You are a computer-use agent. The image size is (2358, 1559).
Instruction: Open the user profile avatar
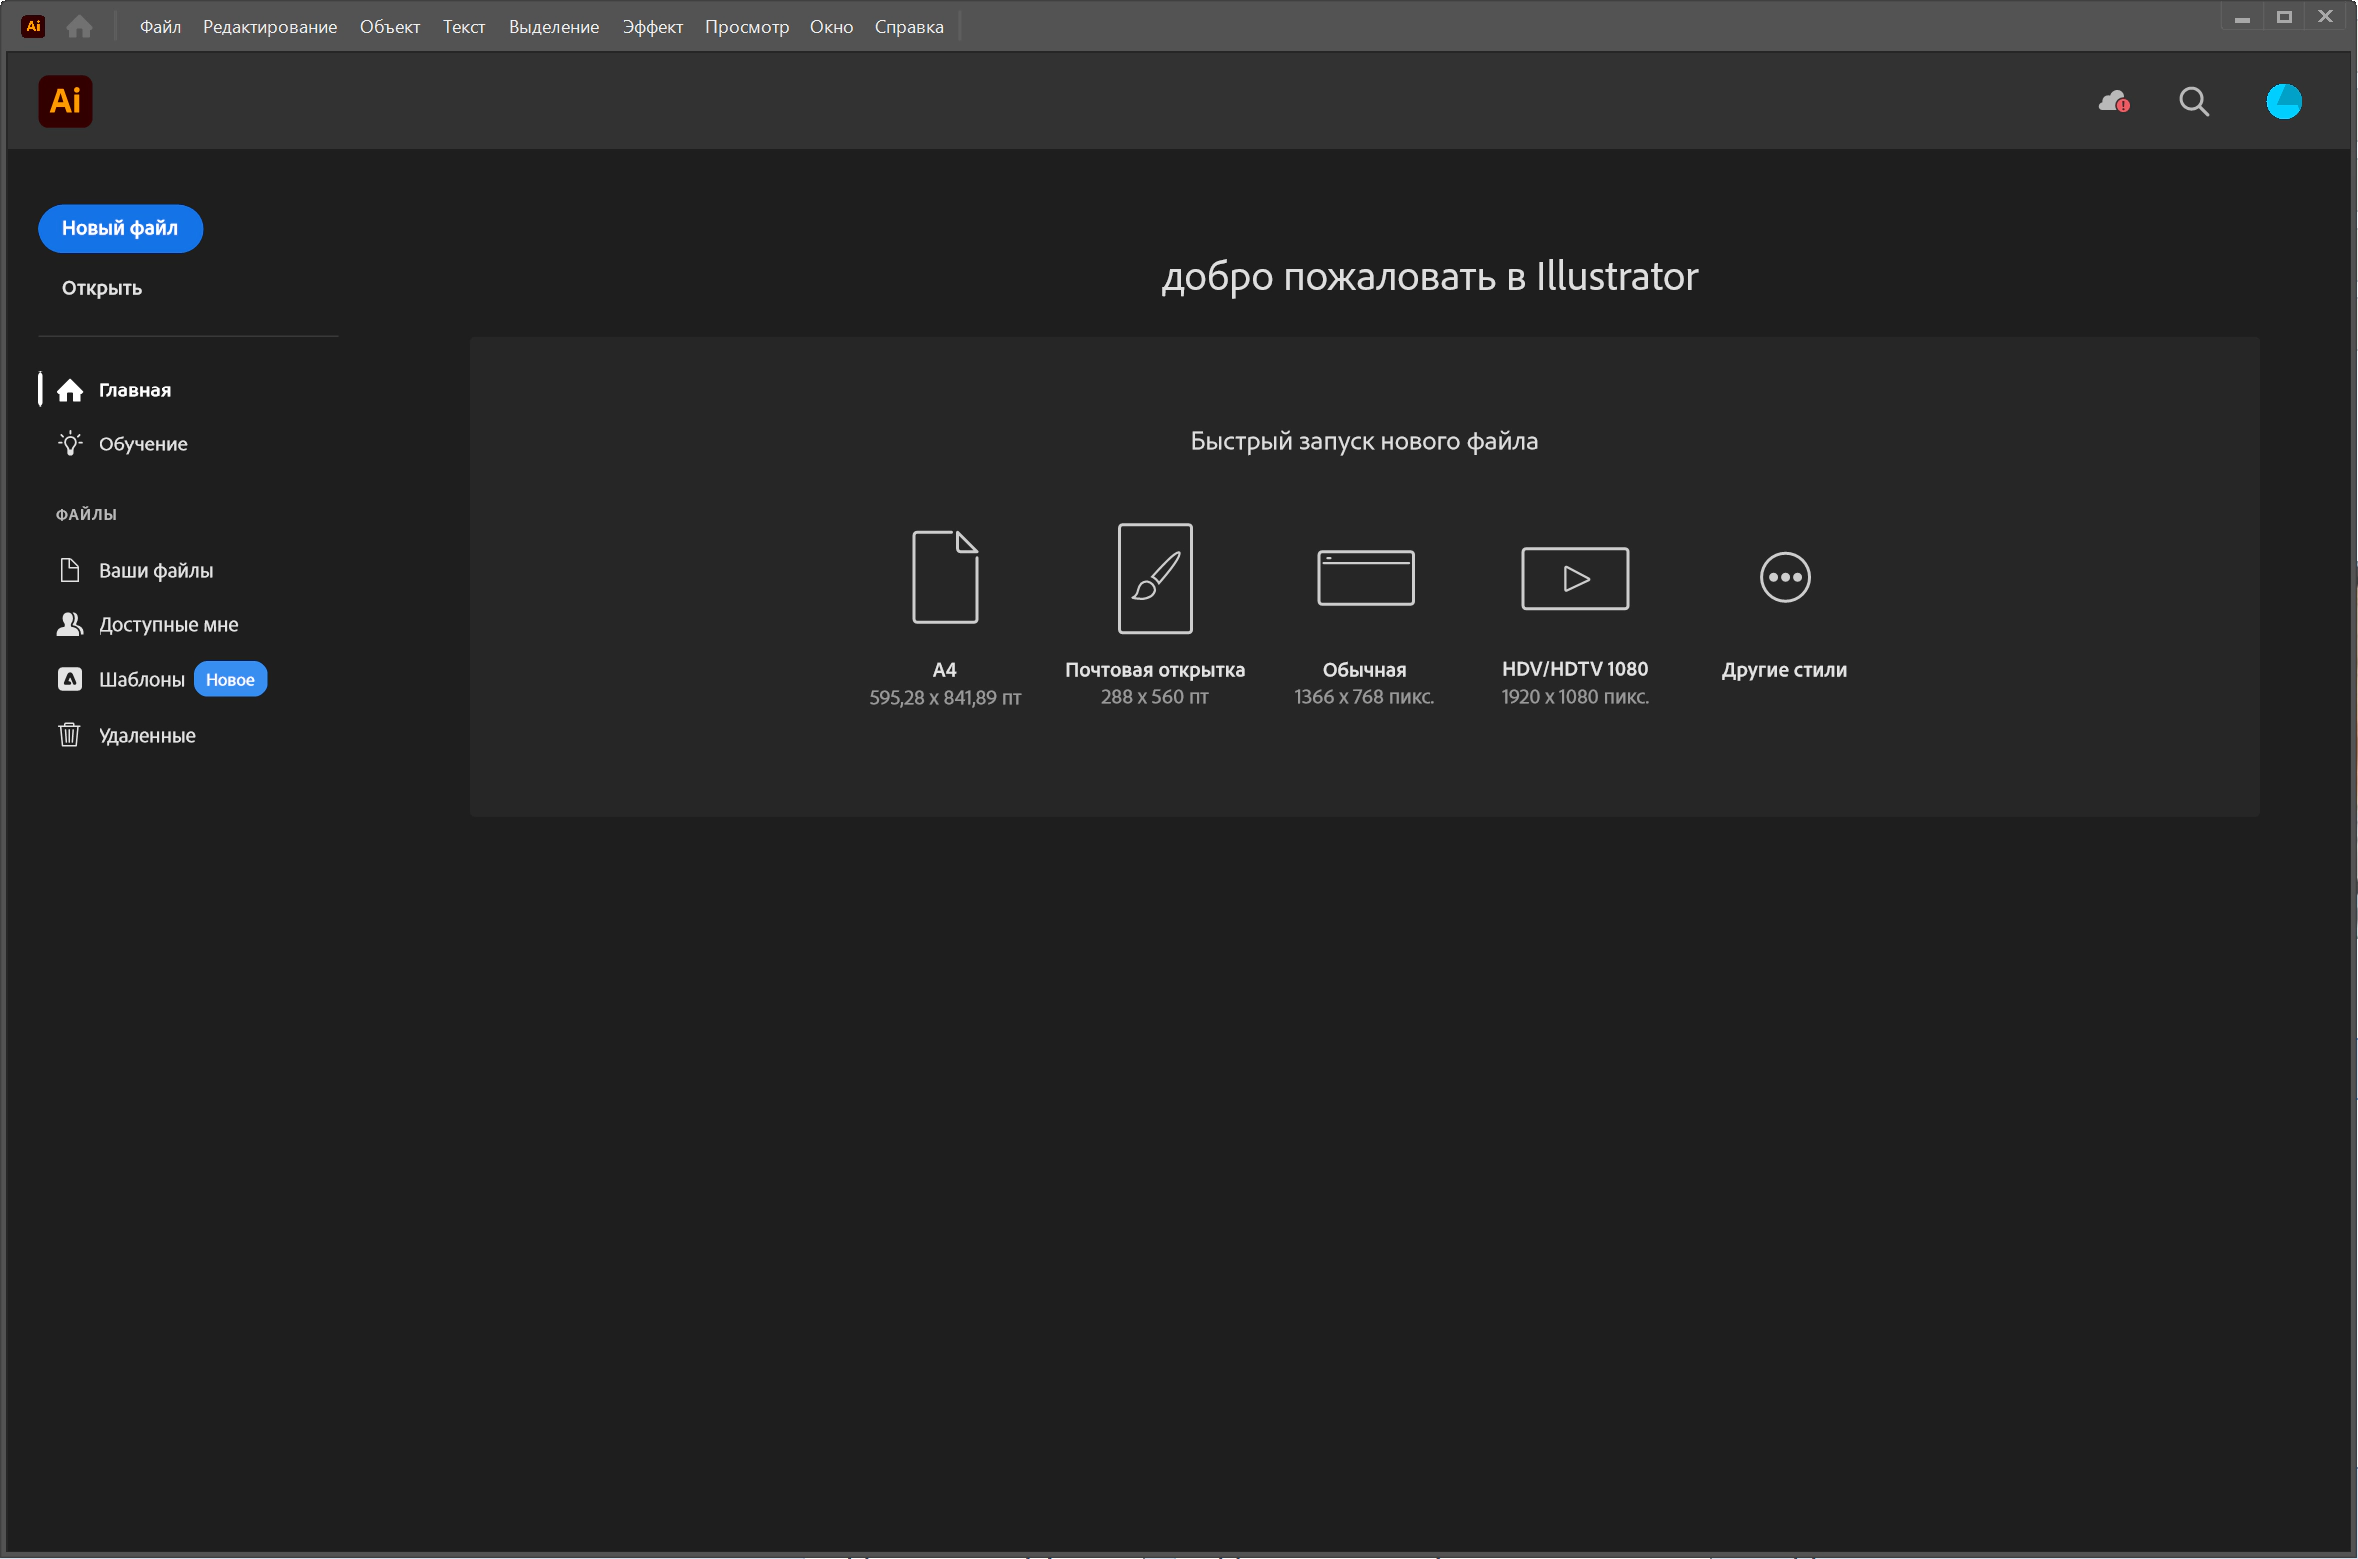point(2283,101)
